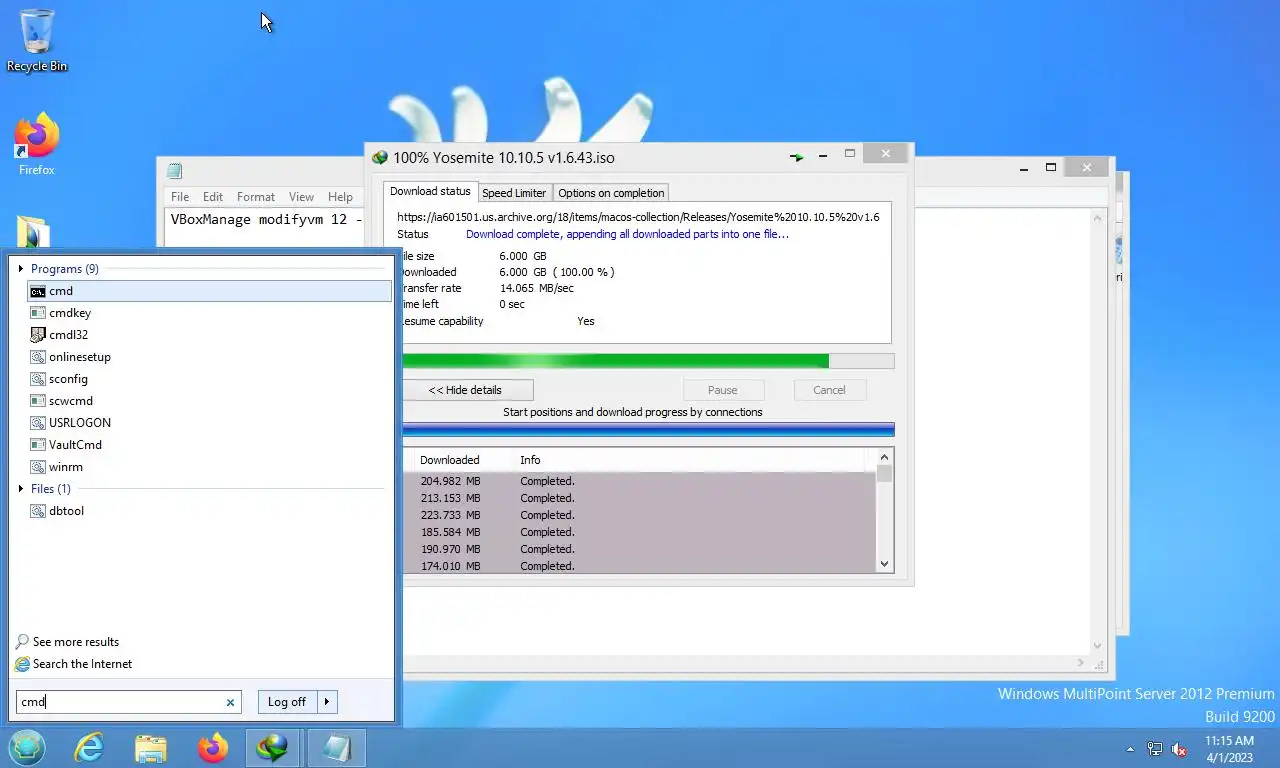Viewport: 1280px width, 768px height.
Task: Click the cmd search input field
Action: (120, 702)
